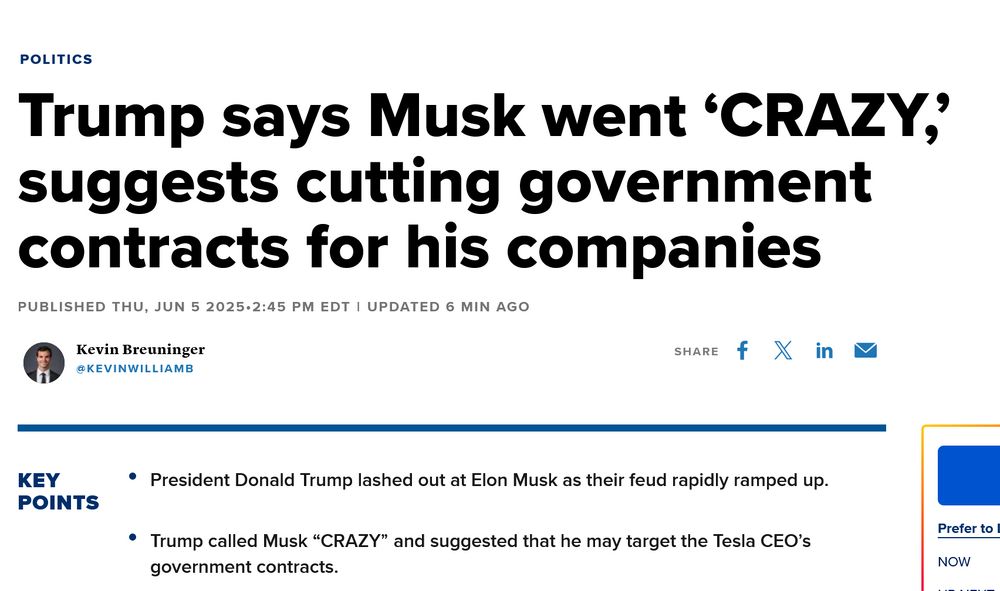Click the Key Points heading
The width and height of the screenshot is (1000, 591).
(x=58, y=491)
